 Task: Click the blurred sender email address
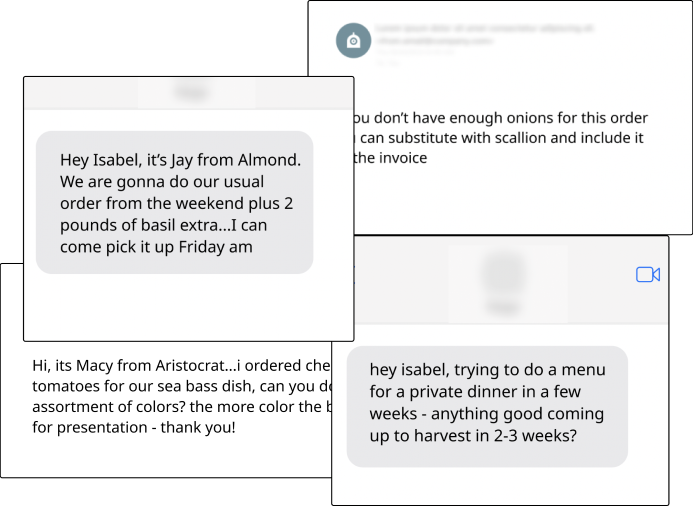click(x=434, y=41)
